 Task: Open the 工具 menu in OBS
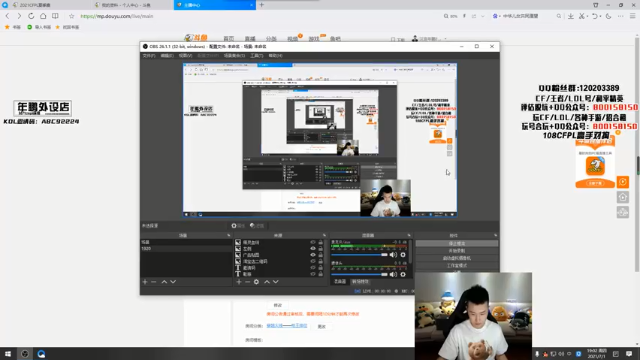click(x=256, y=56)
